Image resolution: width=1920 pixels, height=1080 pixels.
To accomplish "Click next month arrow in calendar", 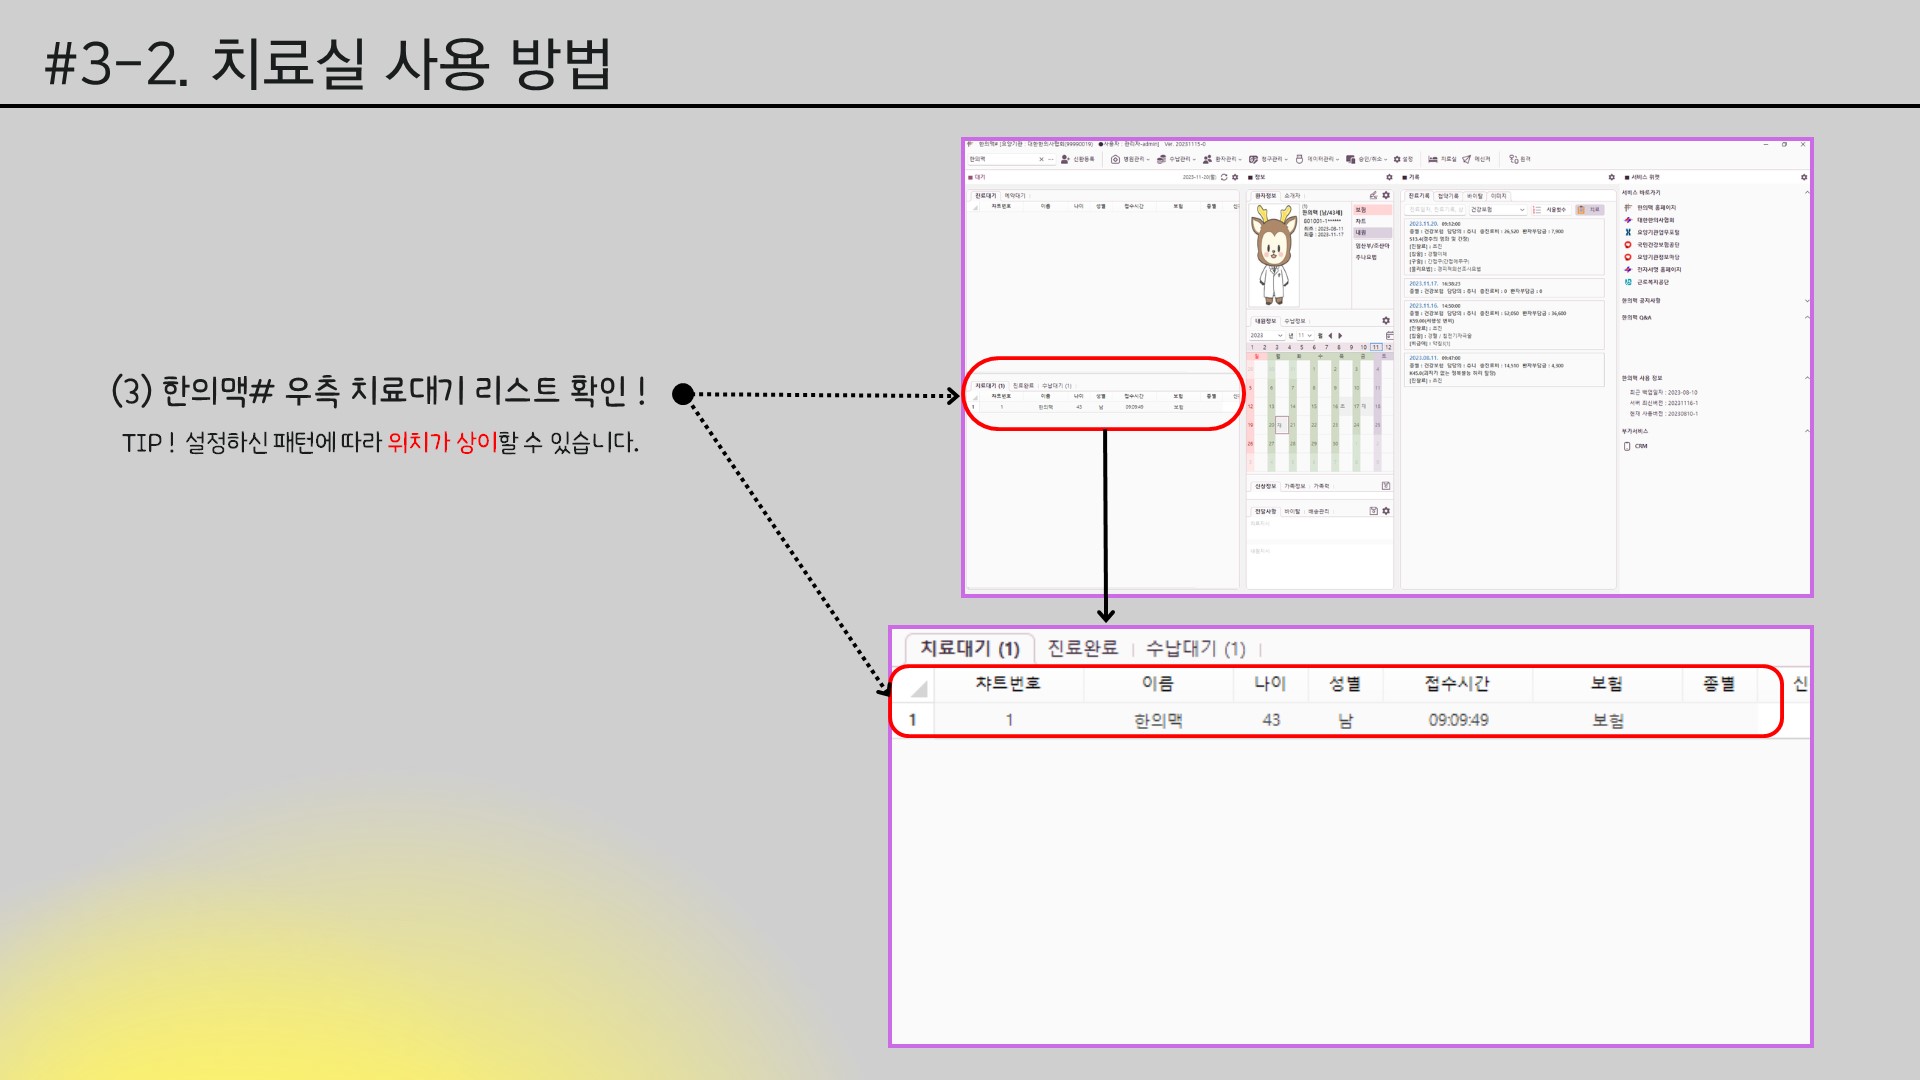I will coord(1340,336).
